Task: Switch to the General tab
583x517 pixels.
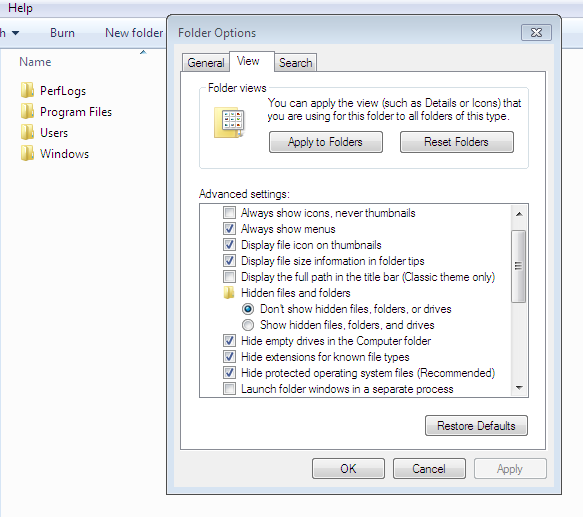Action: tap(206, 62)
